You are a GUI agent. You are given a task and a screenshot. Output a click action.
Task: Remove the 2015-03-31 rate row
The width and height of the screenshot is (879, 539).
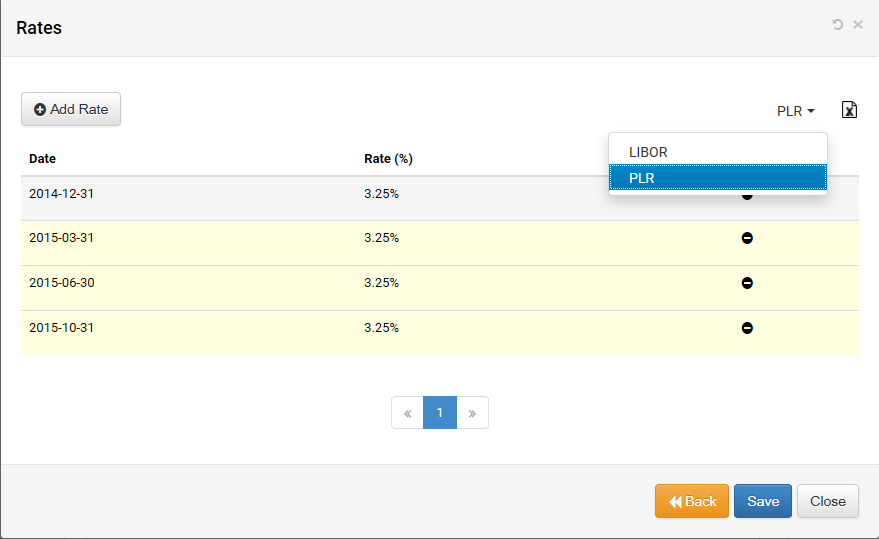[747, 238]
